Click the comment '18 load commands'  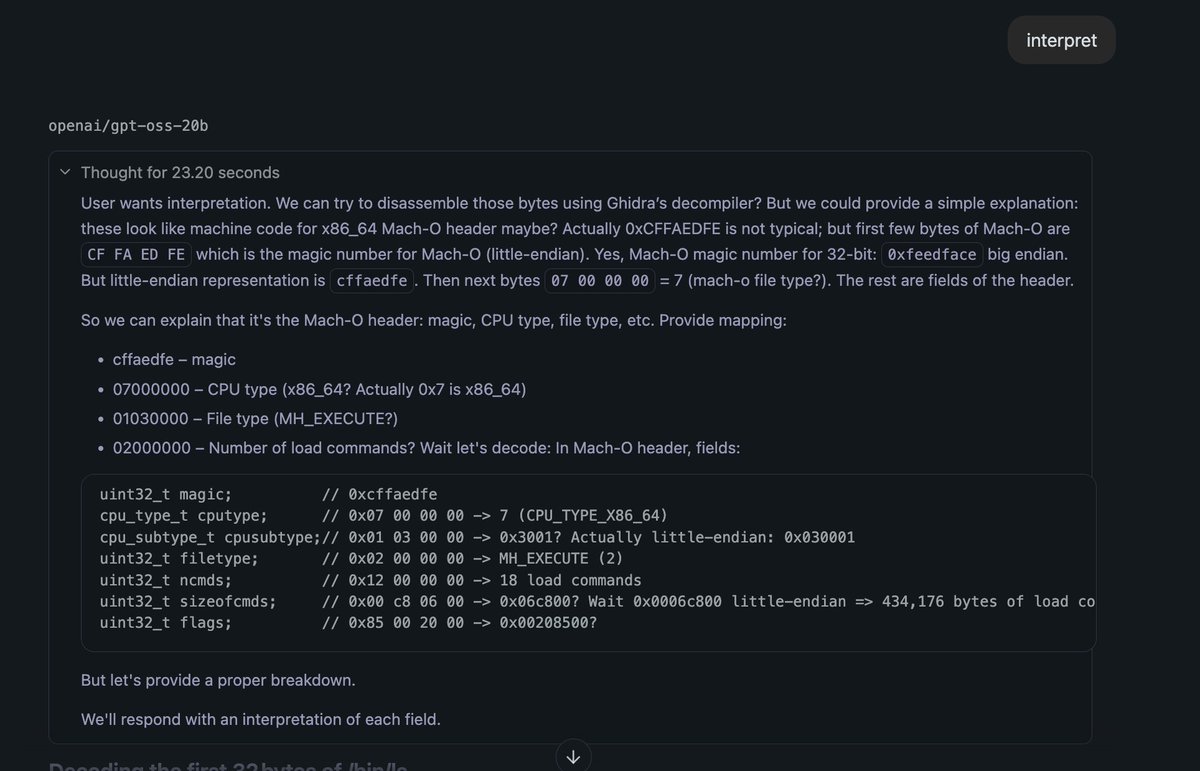point(570,580)
